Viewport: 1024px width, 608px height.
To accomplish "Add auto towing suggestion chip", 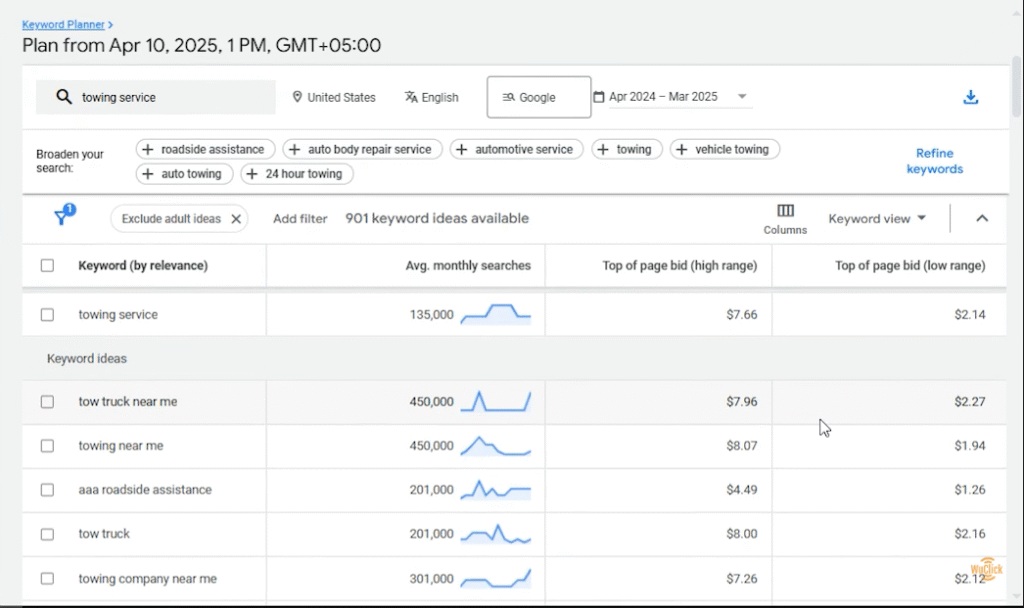I will [184, 174].
